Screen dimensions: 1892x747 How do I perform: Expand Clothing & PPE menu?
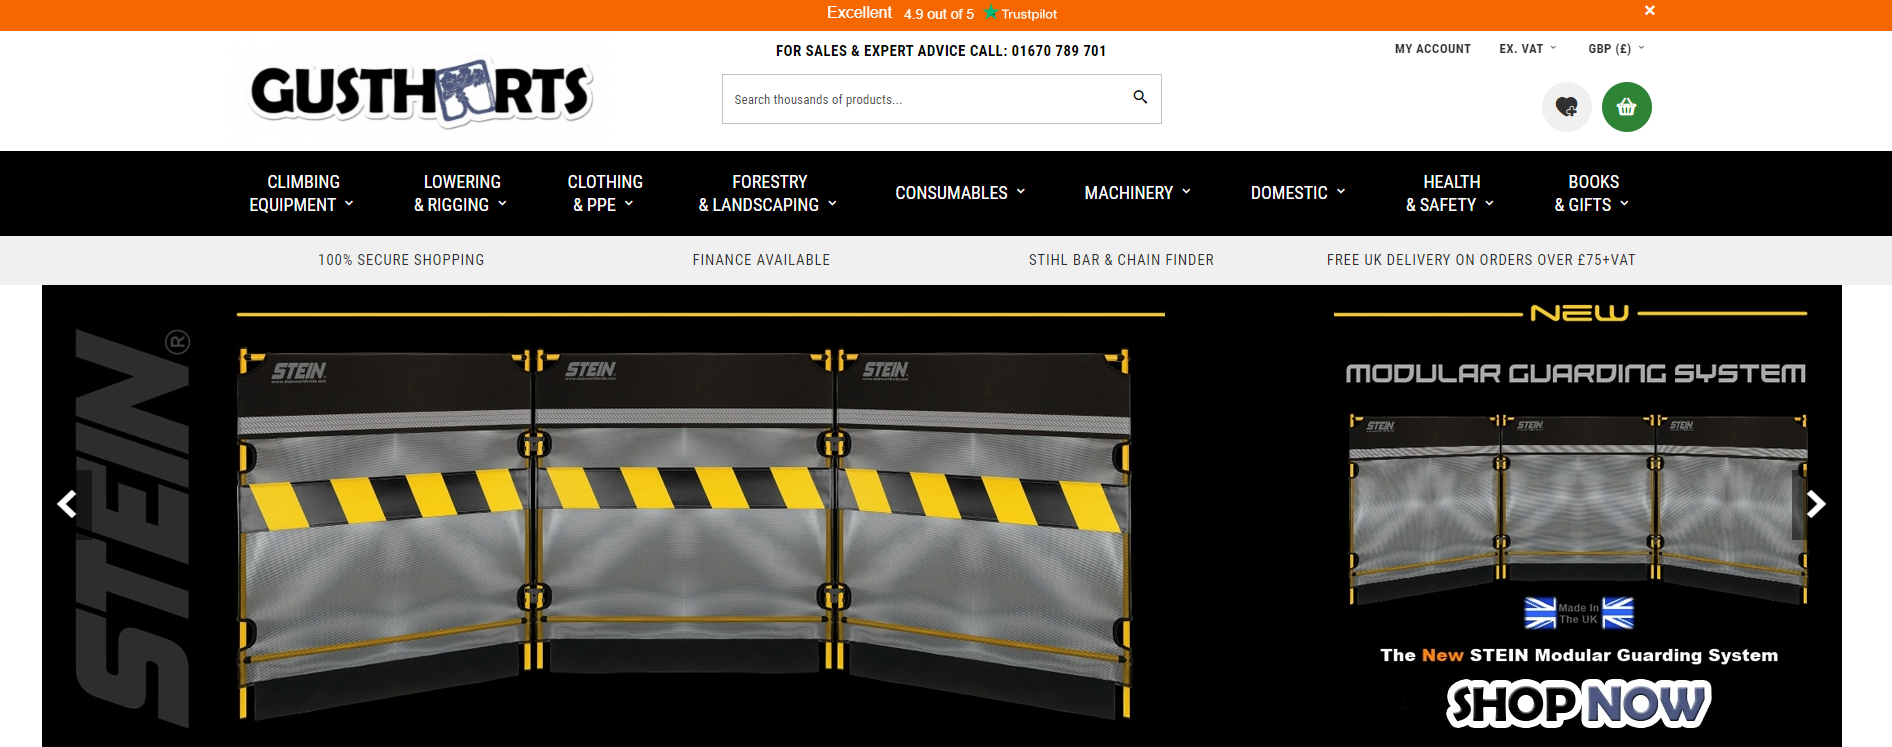[x=604, y=193]
